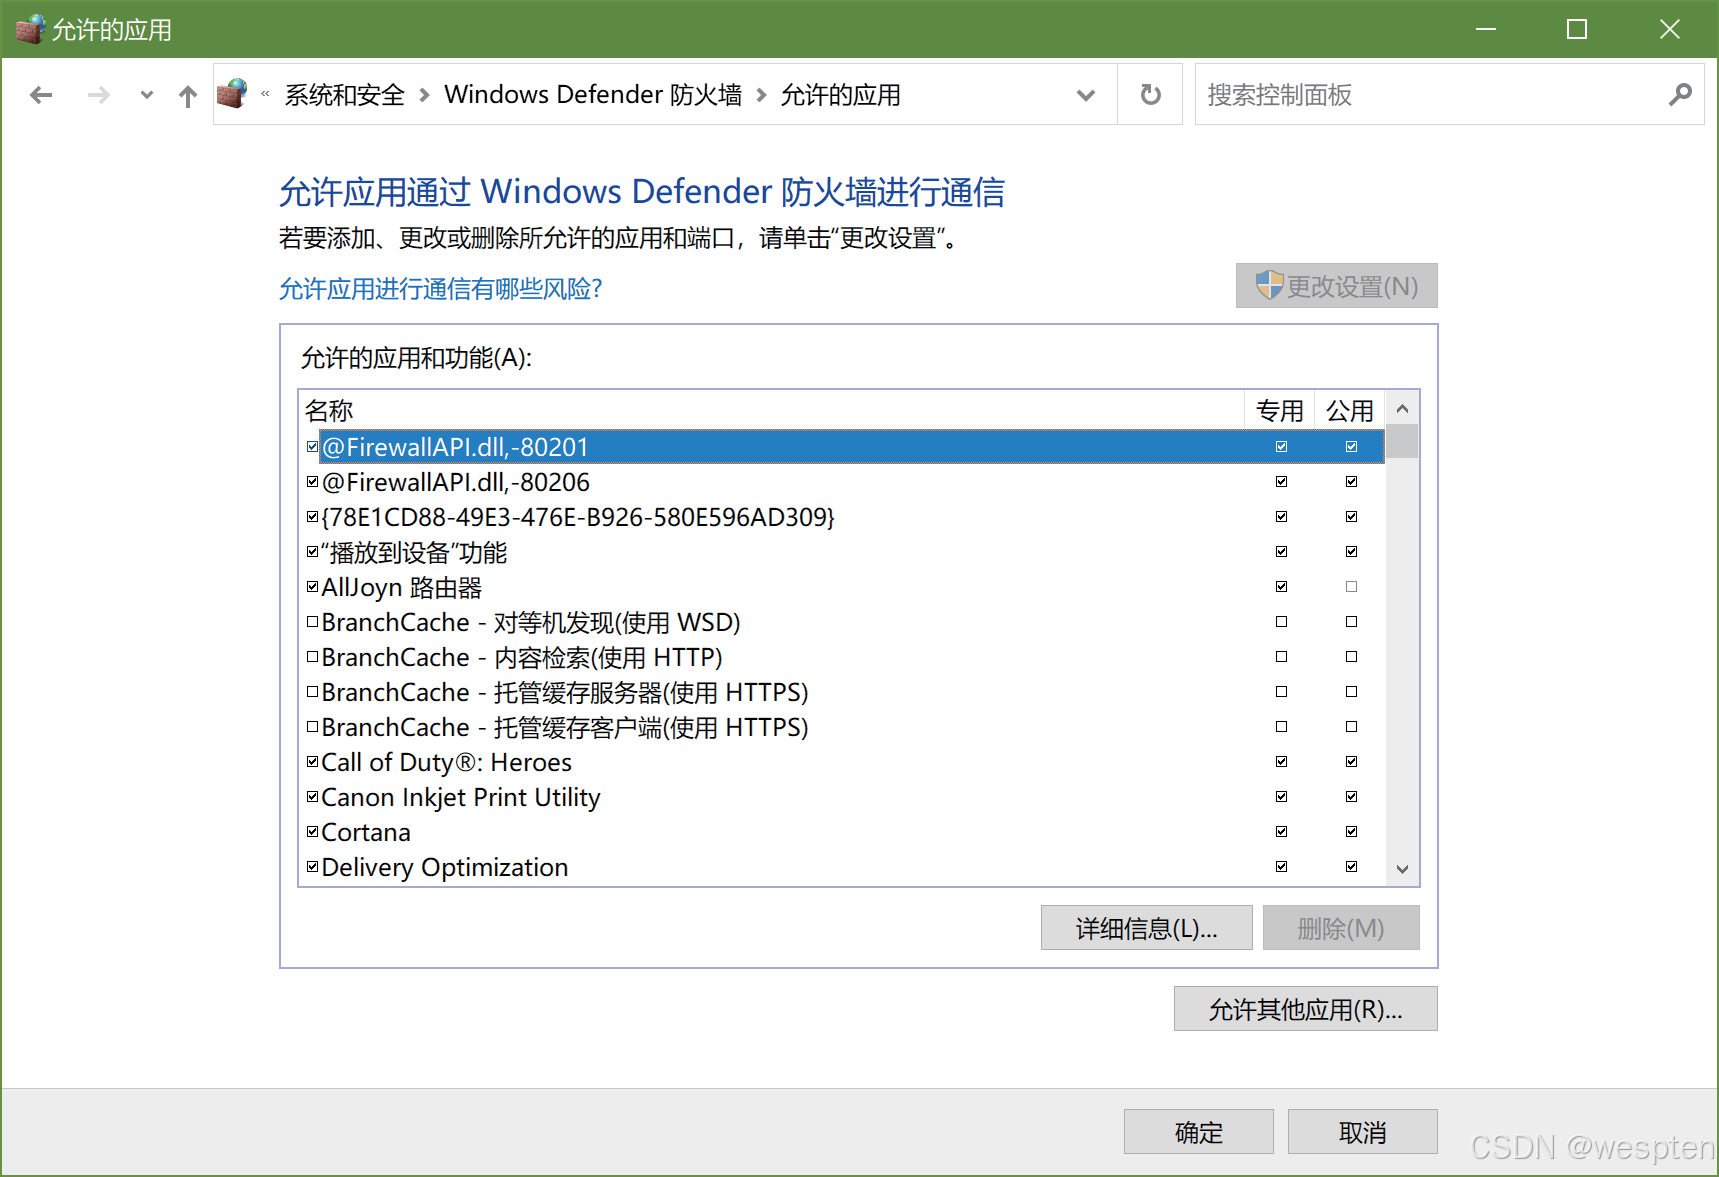
Task: Maximize the 允许的应用 window
Action: (x=1577, y=29)
